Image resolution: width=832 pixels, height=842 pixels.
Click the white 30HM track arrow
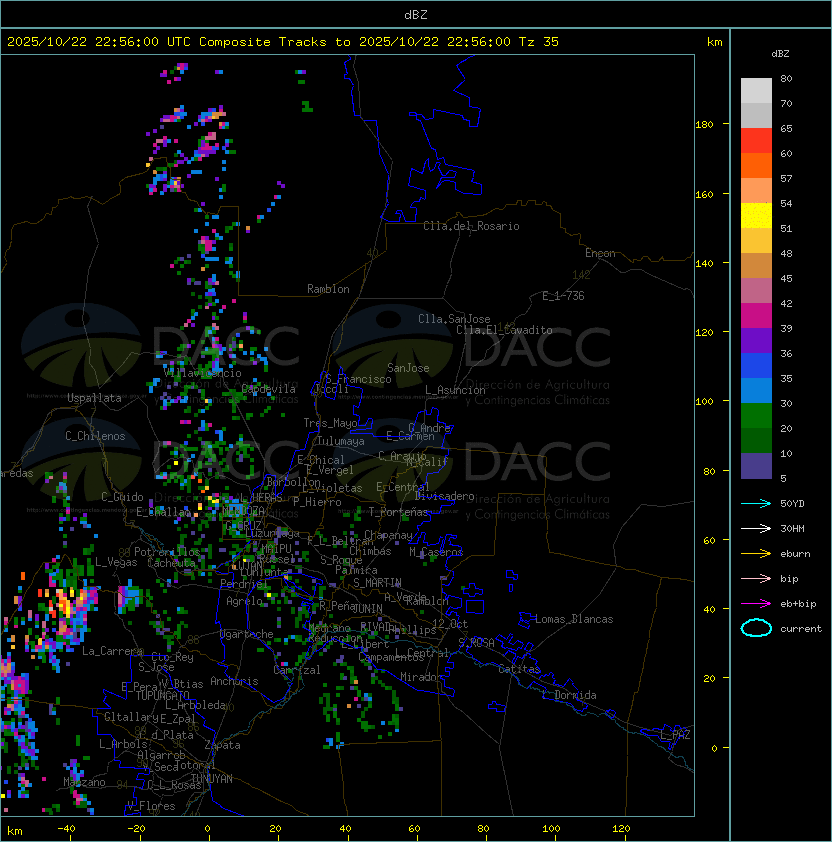pos(756,528)
